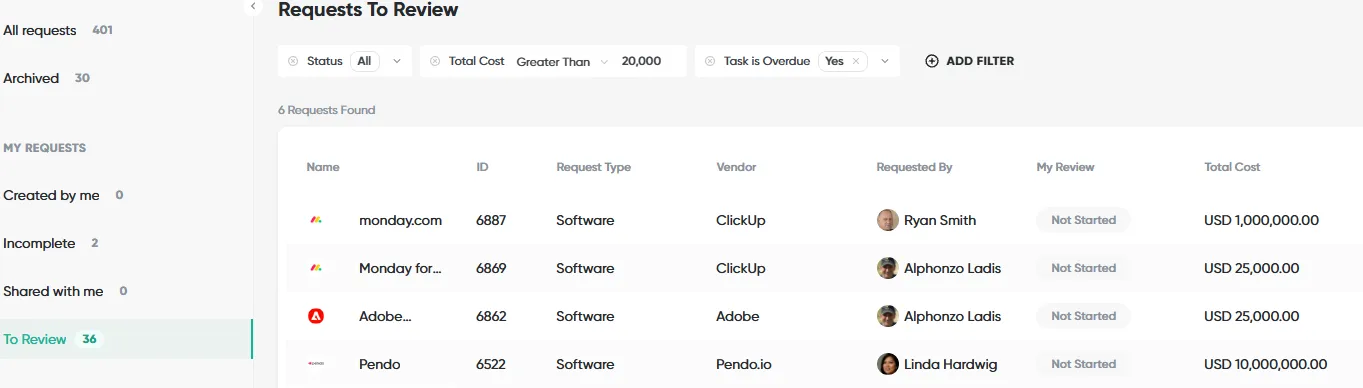Click the plus icon beside ADD FILTER
The height and width of the screenshot is (388, 1363).
932,61
